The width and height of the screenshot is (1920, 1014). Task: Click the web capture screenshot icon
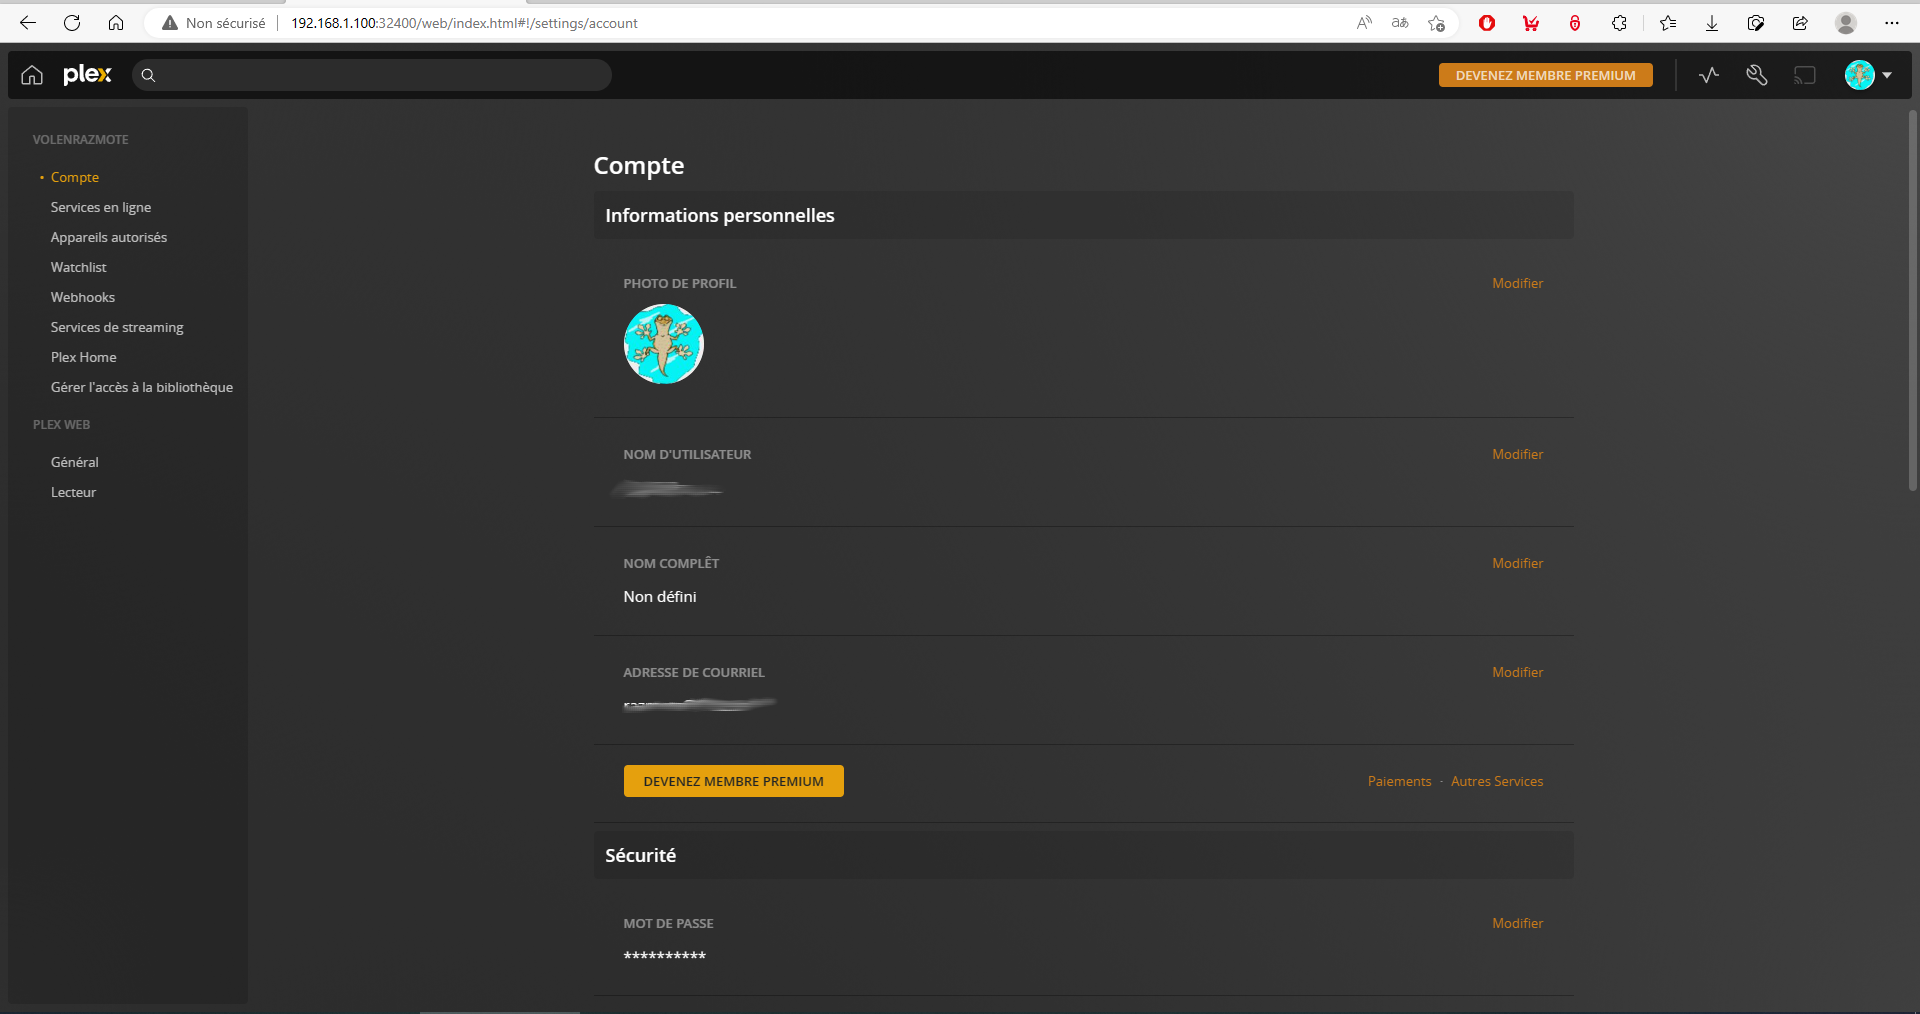point(1756,23)
